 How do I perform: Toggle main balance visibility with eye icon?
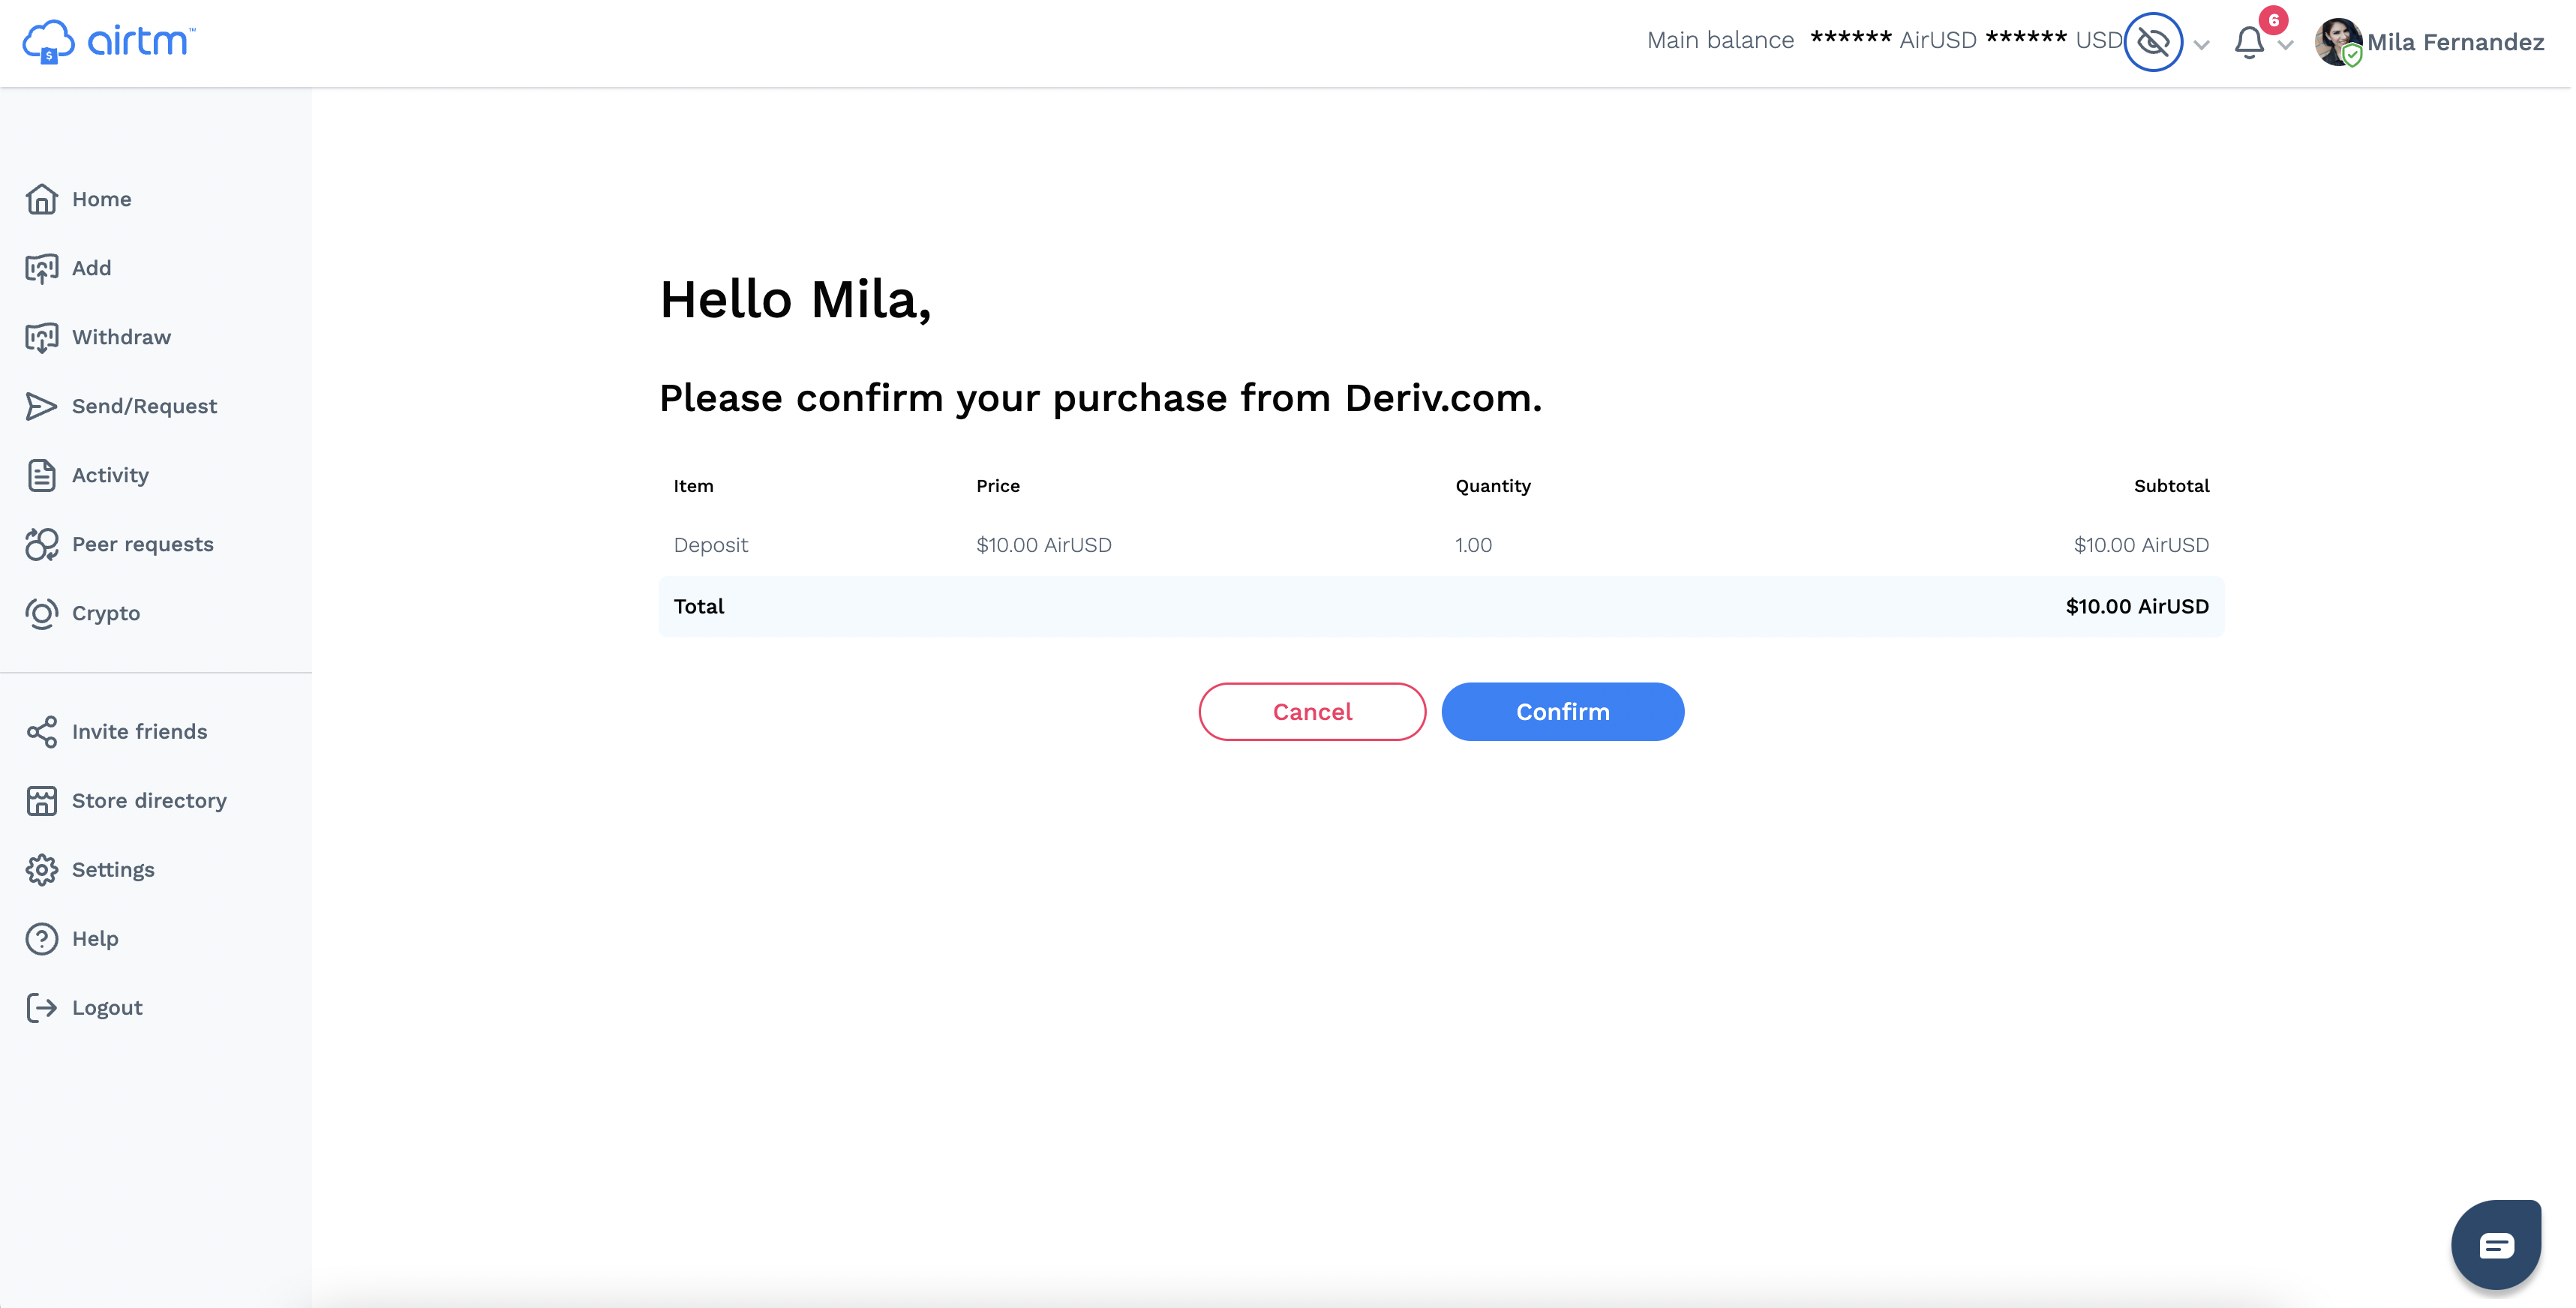tap(2153, 42)
